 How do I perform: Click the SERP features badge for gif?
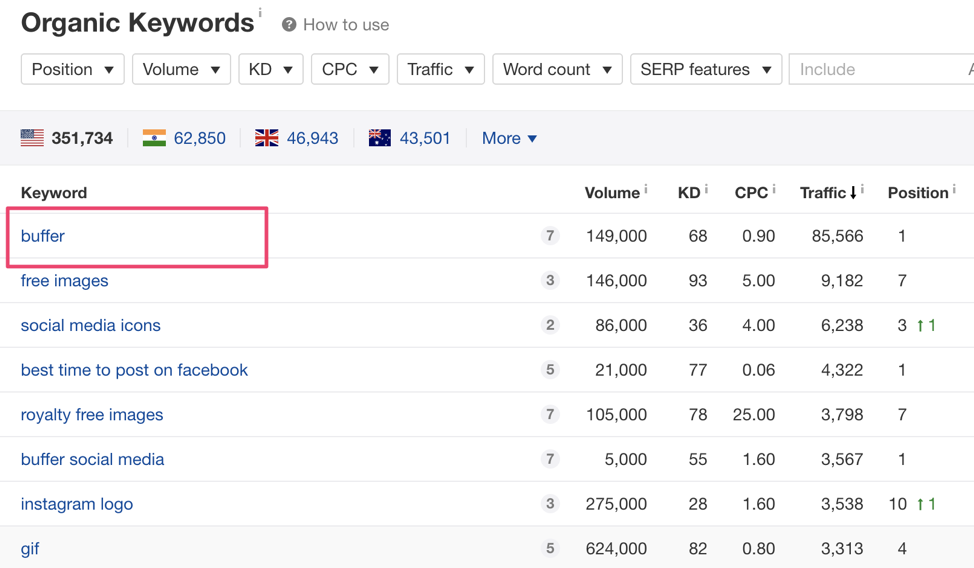click(x=550, y=549)
